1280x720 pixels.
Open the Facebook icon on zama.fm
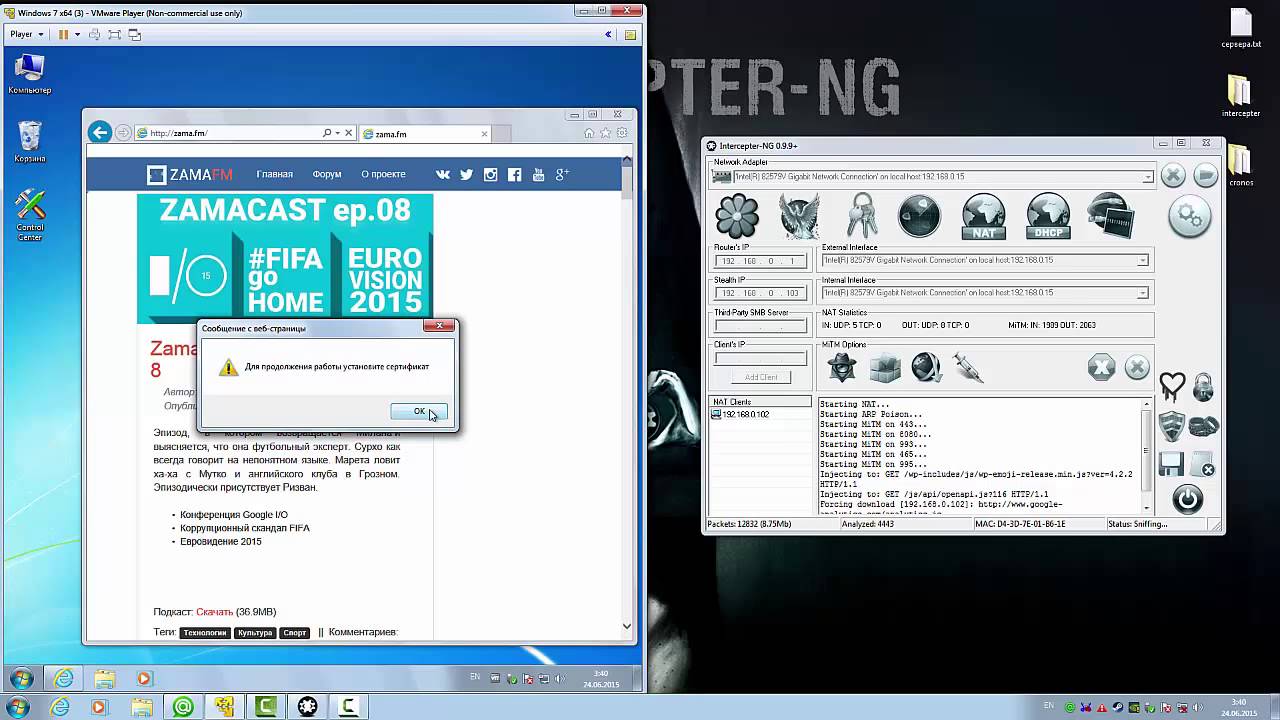pos(514,174)
